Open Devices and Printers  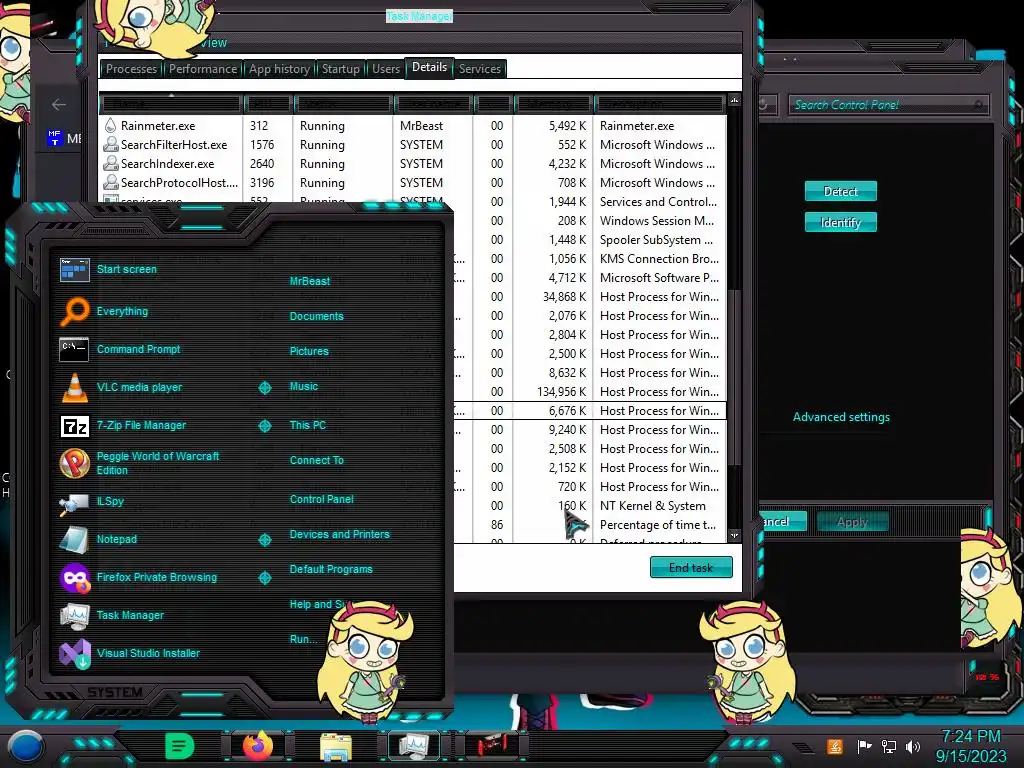[339, 534]
